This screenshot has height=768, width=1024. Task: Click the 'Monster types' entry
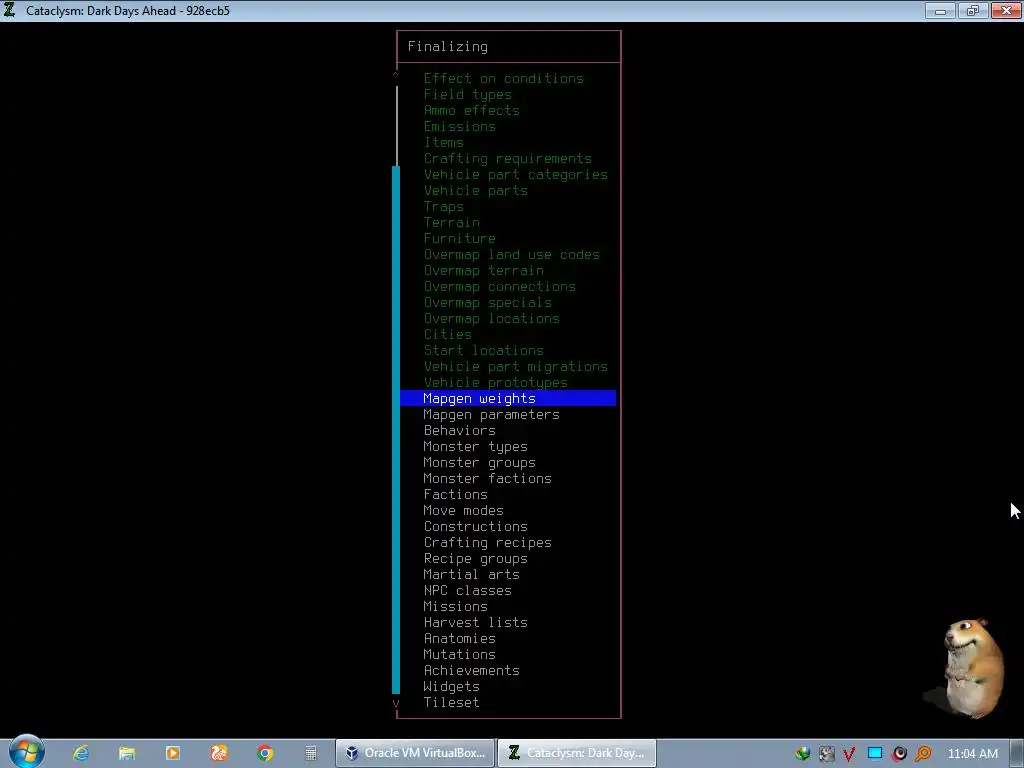[x=475, y=447]
